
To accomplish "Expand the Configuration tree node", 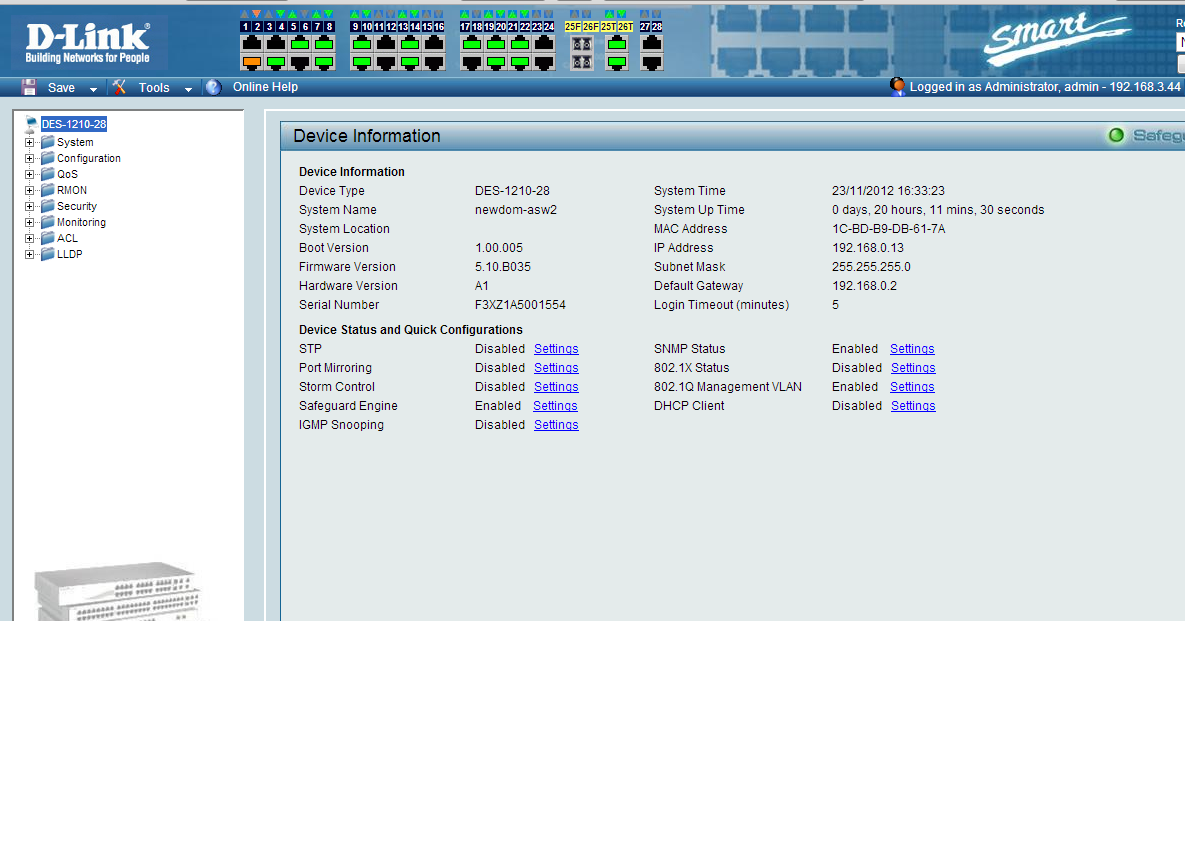I will pyautogui.click(x=30, y=158).
